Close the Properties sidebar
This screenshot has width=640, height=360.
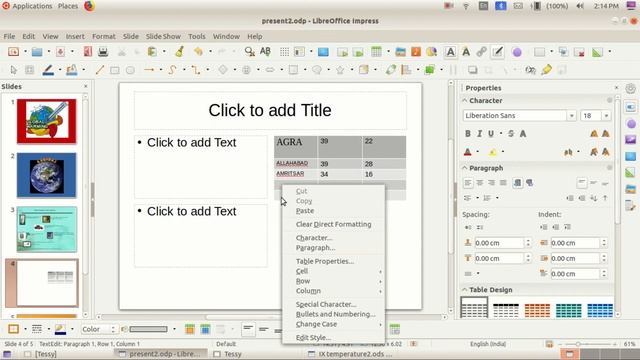(x=616, y=88)
